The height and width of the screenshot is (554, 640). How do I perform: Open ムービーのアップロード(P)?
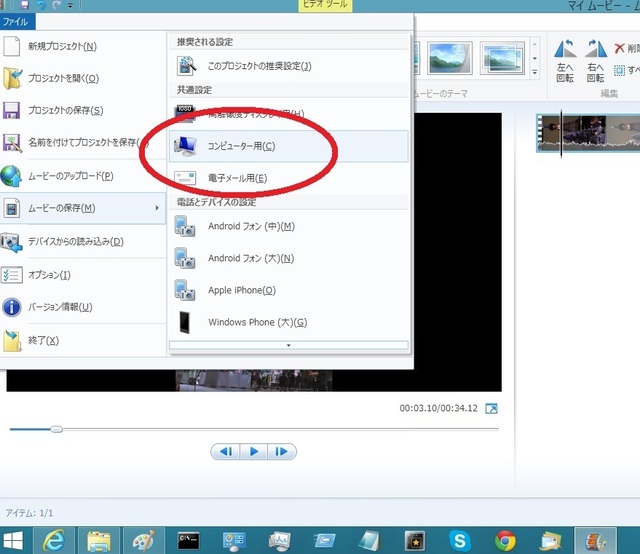tap(83, 176)
